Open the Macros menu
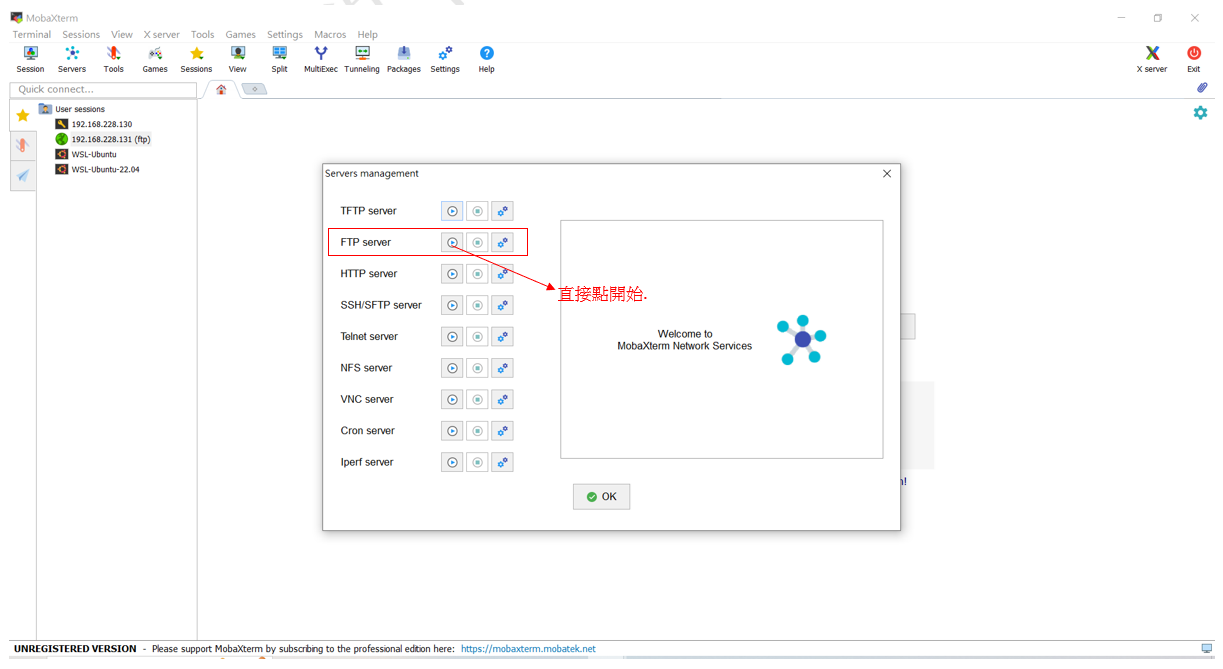 tap(330, 34)
